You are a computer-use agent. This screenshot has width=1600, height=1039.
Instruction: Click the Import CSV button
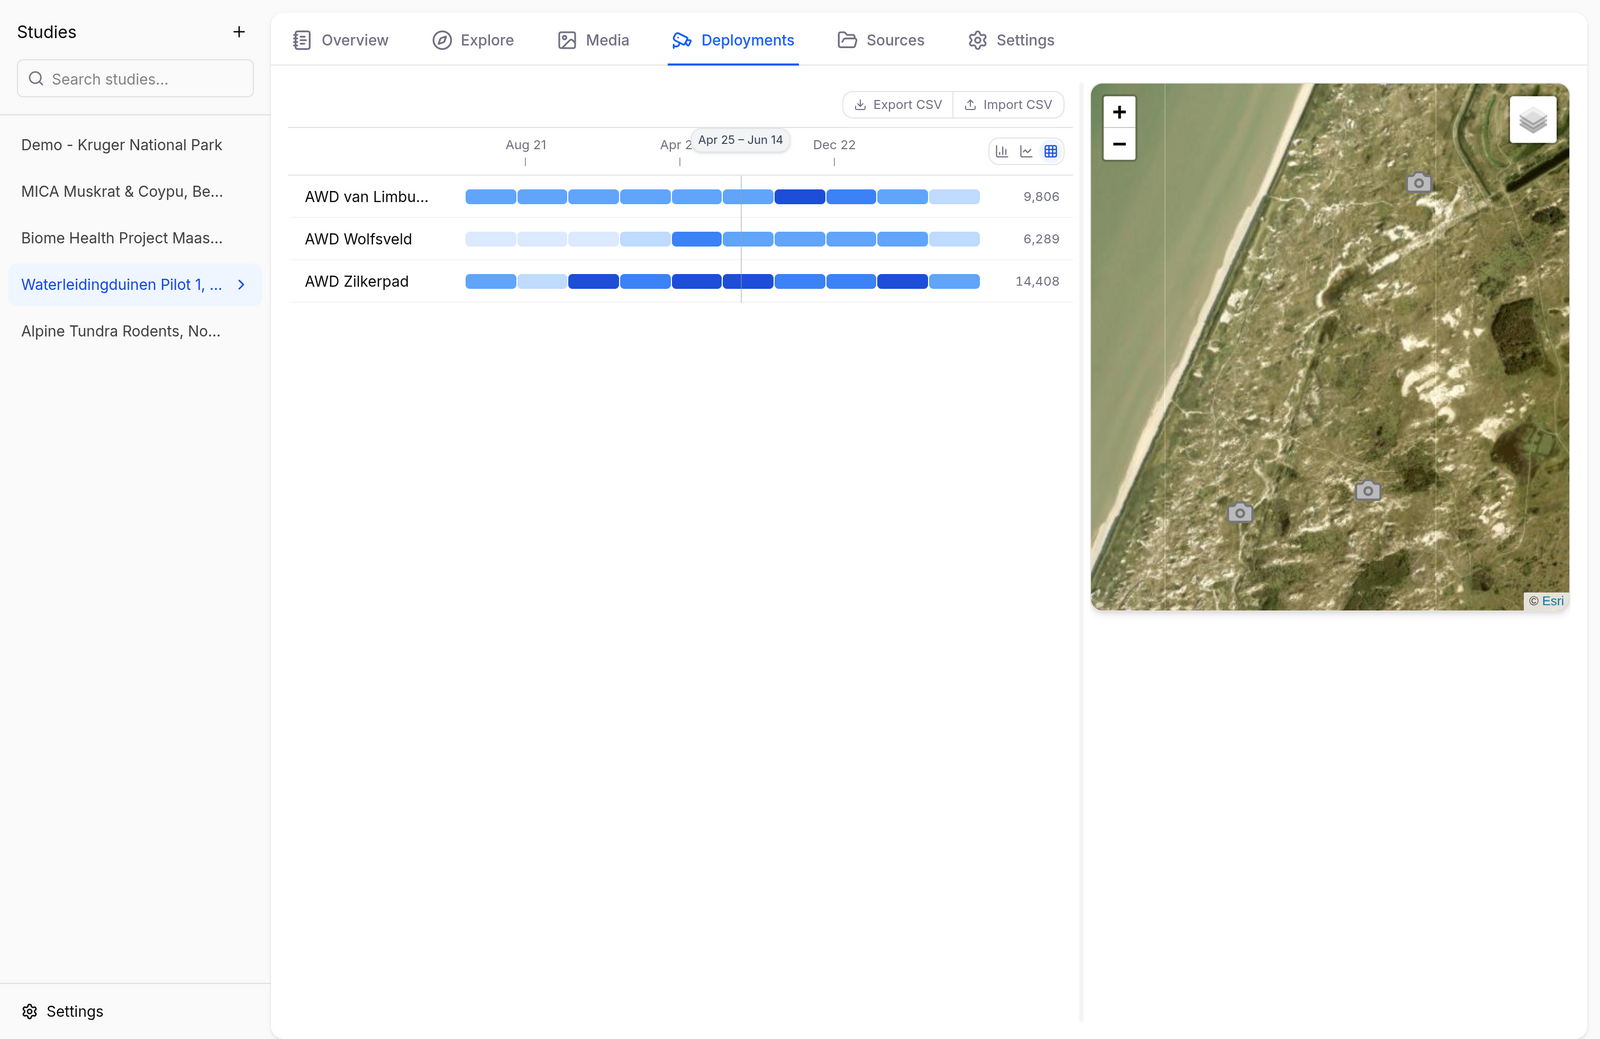[1008, 105]
